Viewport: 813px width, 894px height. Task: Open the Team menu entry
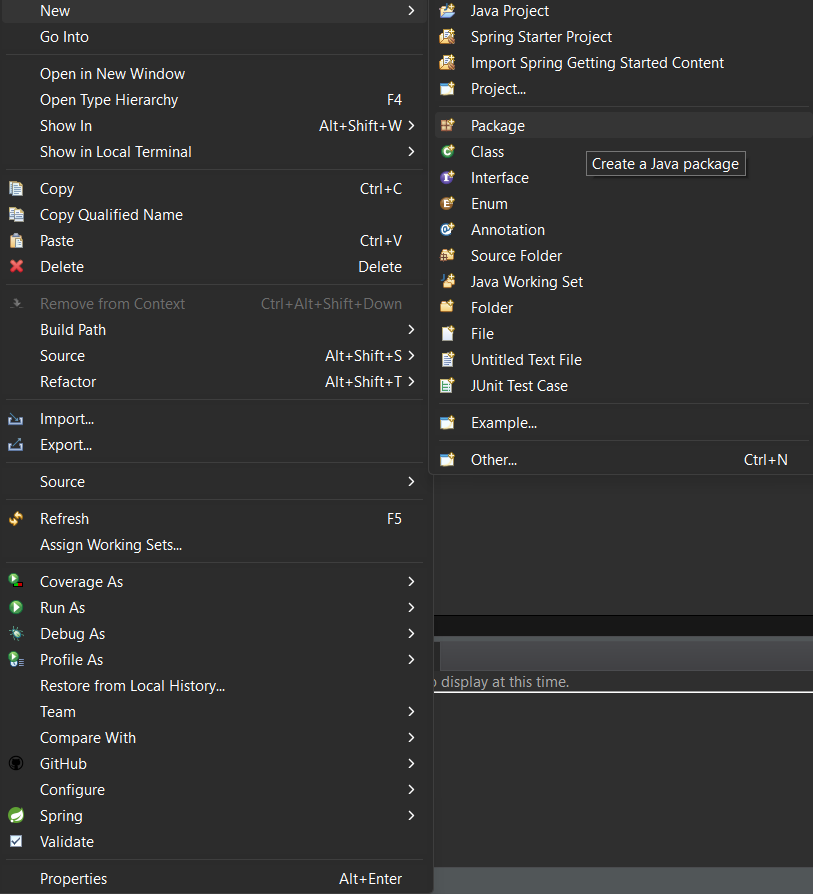coord(57,711)
